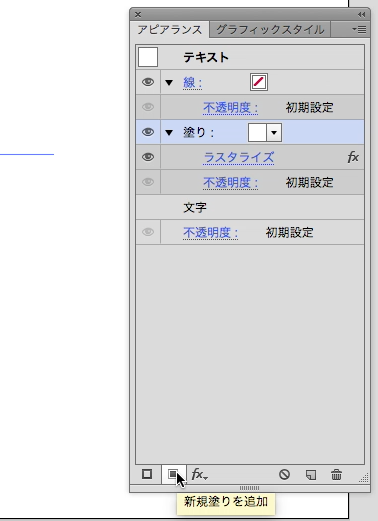Close the Appearance panel with X

(x=138, y=15)
